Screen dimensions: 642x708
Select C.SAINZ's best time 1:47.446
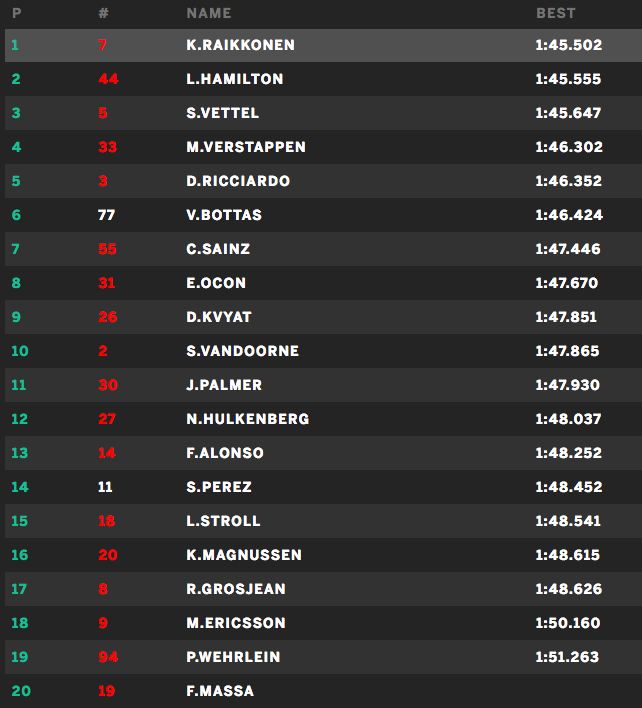pos(566,249)
